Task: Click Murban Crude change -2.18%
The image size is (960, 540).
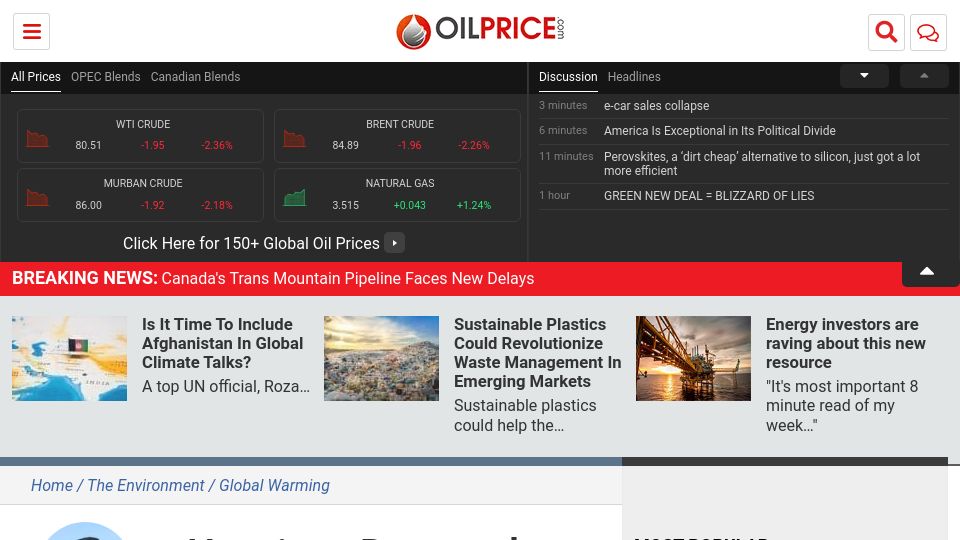Action: click(217, 205)
